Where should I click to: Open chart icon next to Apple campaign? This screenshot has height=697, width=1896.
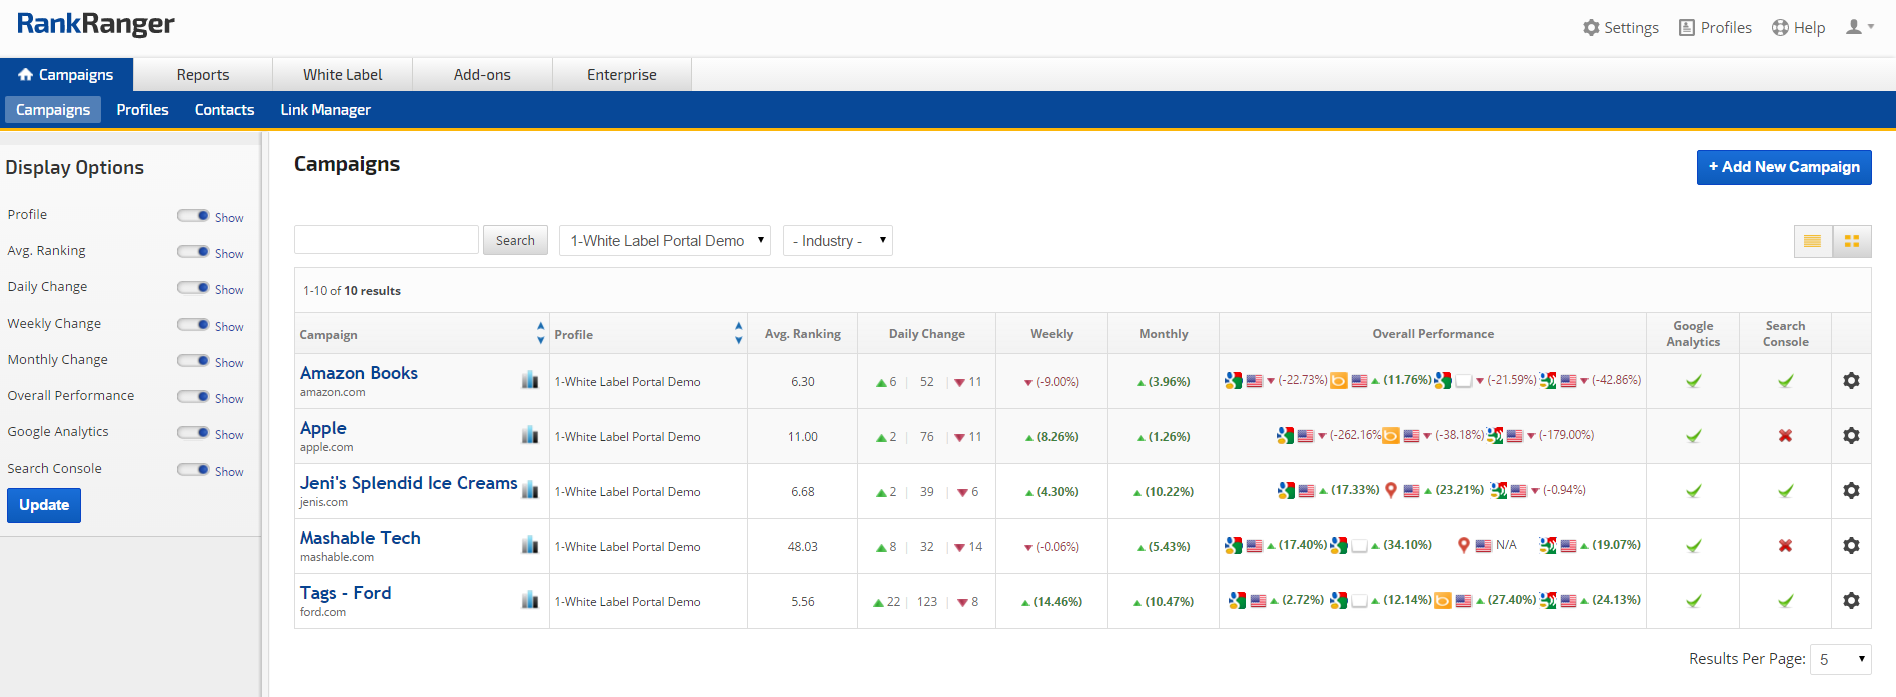coord(530,435)
